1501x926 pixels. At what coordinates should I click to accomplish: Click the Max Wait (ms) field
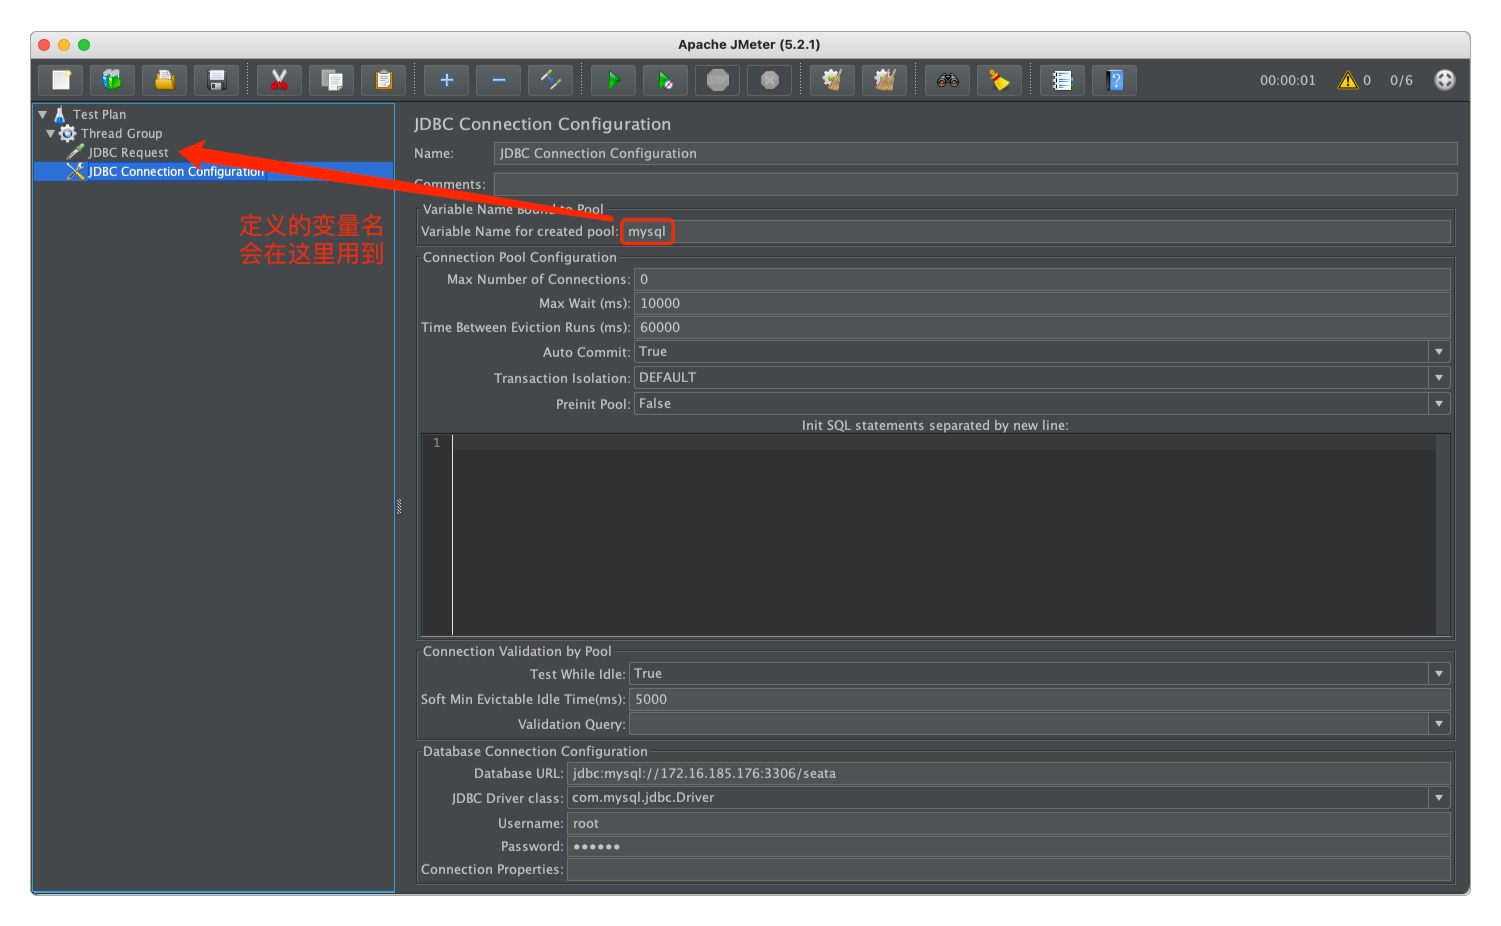click(x=1042, y=303)
